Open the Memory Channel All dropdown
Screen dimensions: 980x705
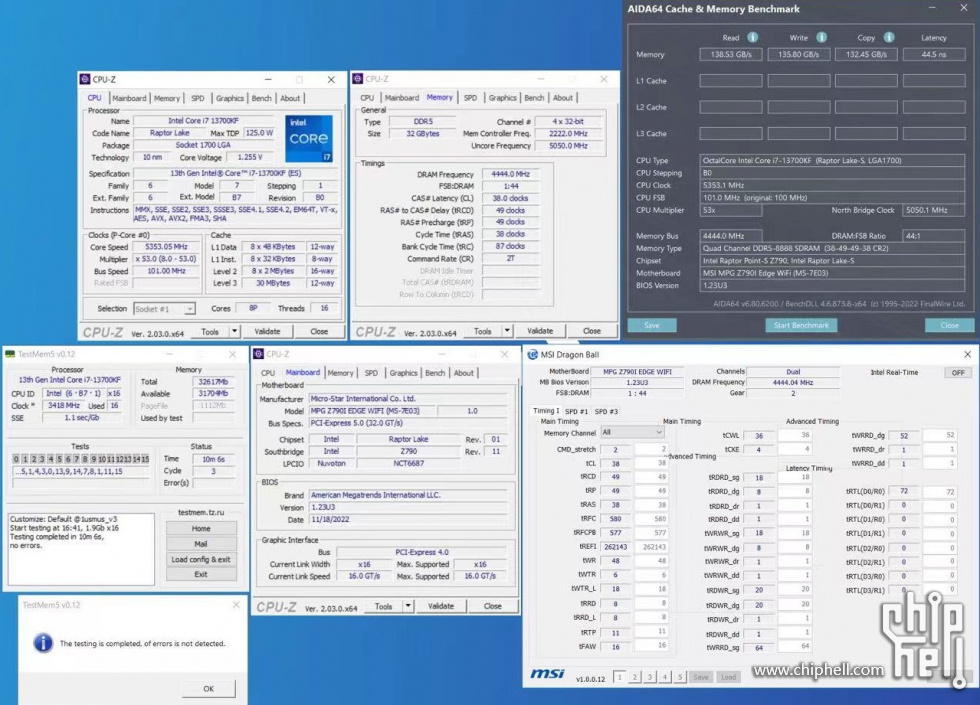click(x=631, y=432)
